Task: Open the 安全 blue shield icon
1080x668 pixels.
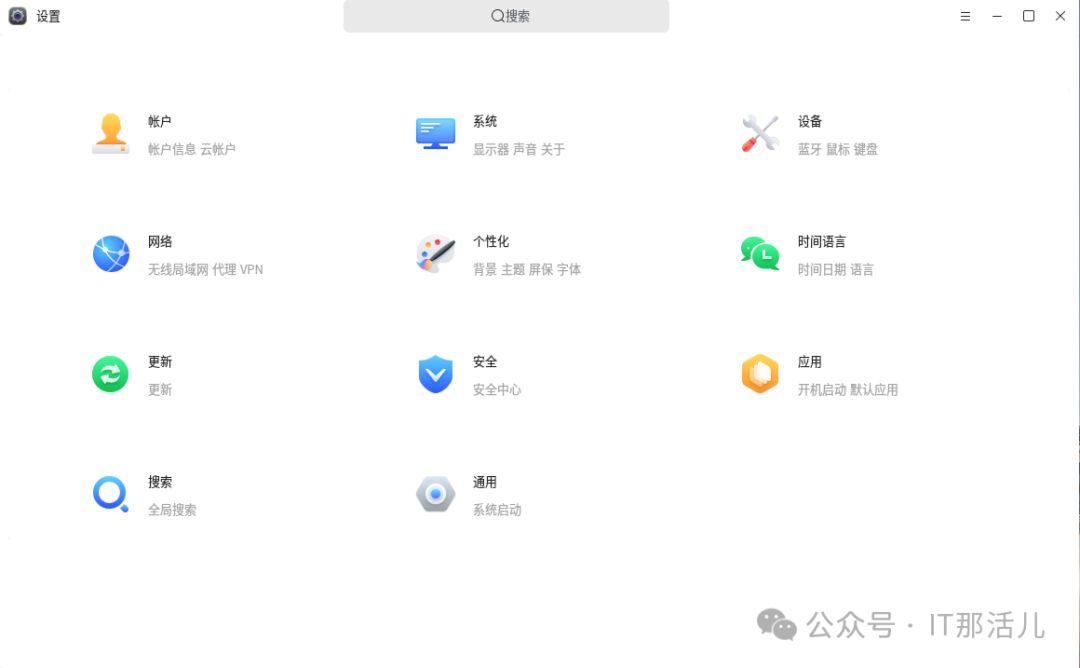Action: pos(435,374)
